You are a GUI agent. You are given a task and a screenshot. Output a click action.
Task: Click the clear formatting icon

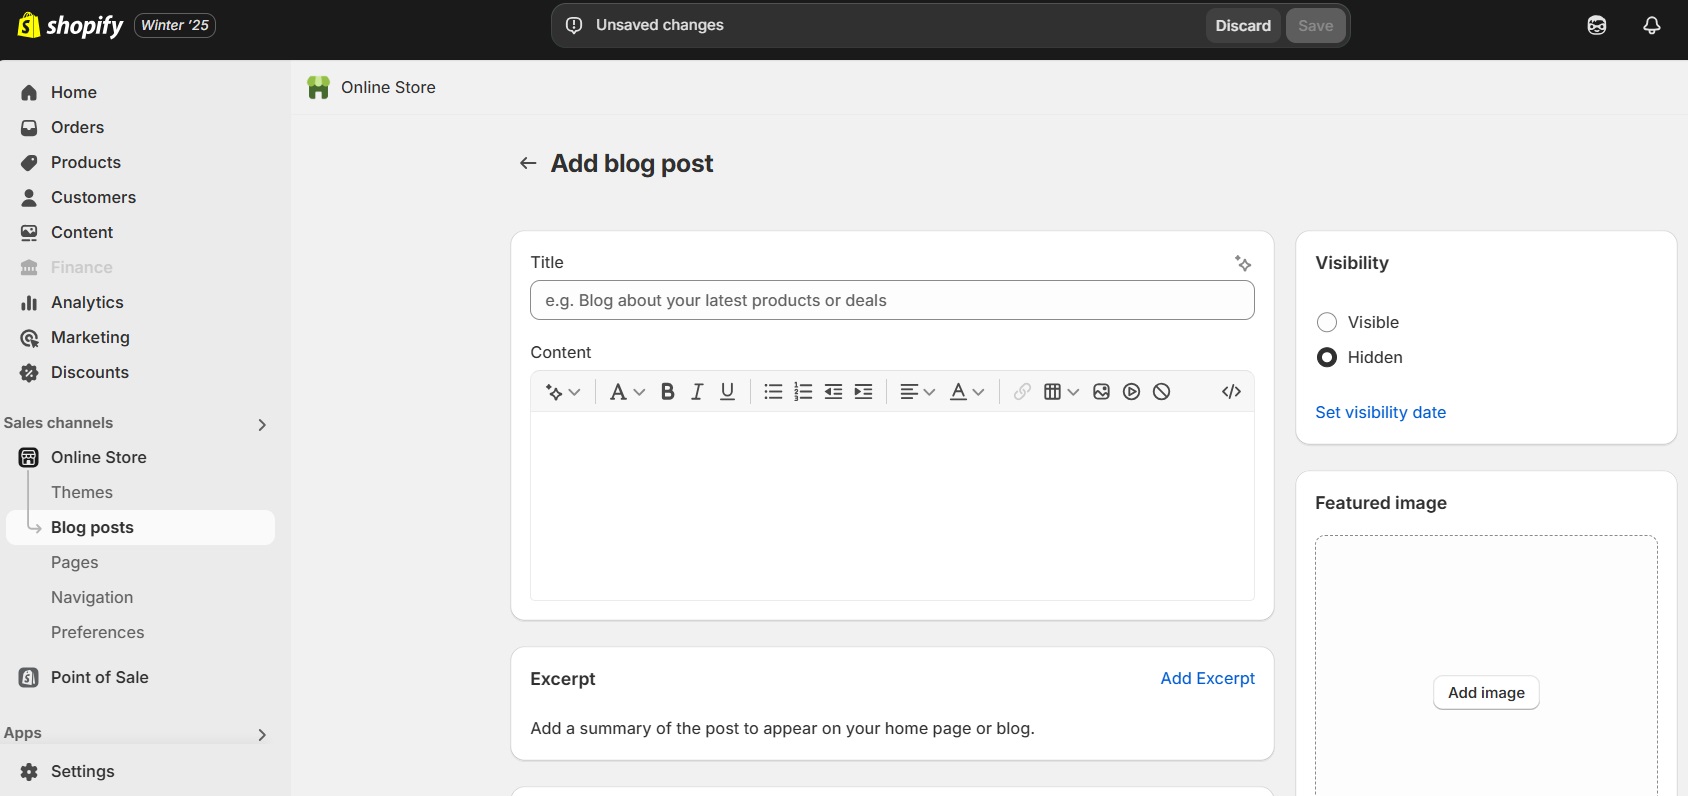point(1161,392)
